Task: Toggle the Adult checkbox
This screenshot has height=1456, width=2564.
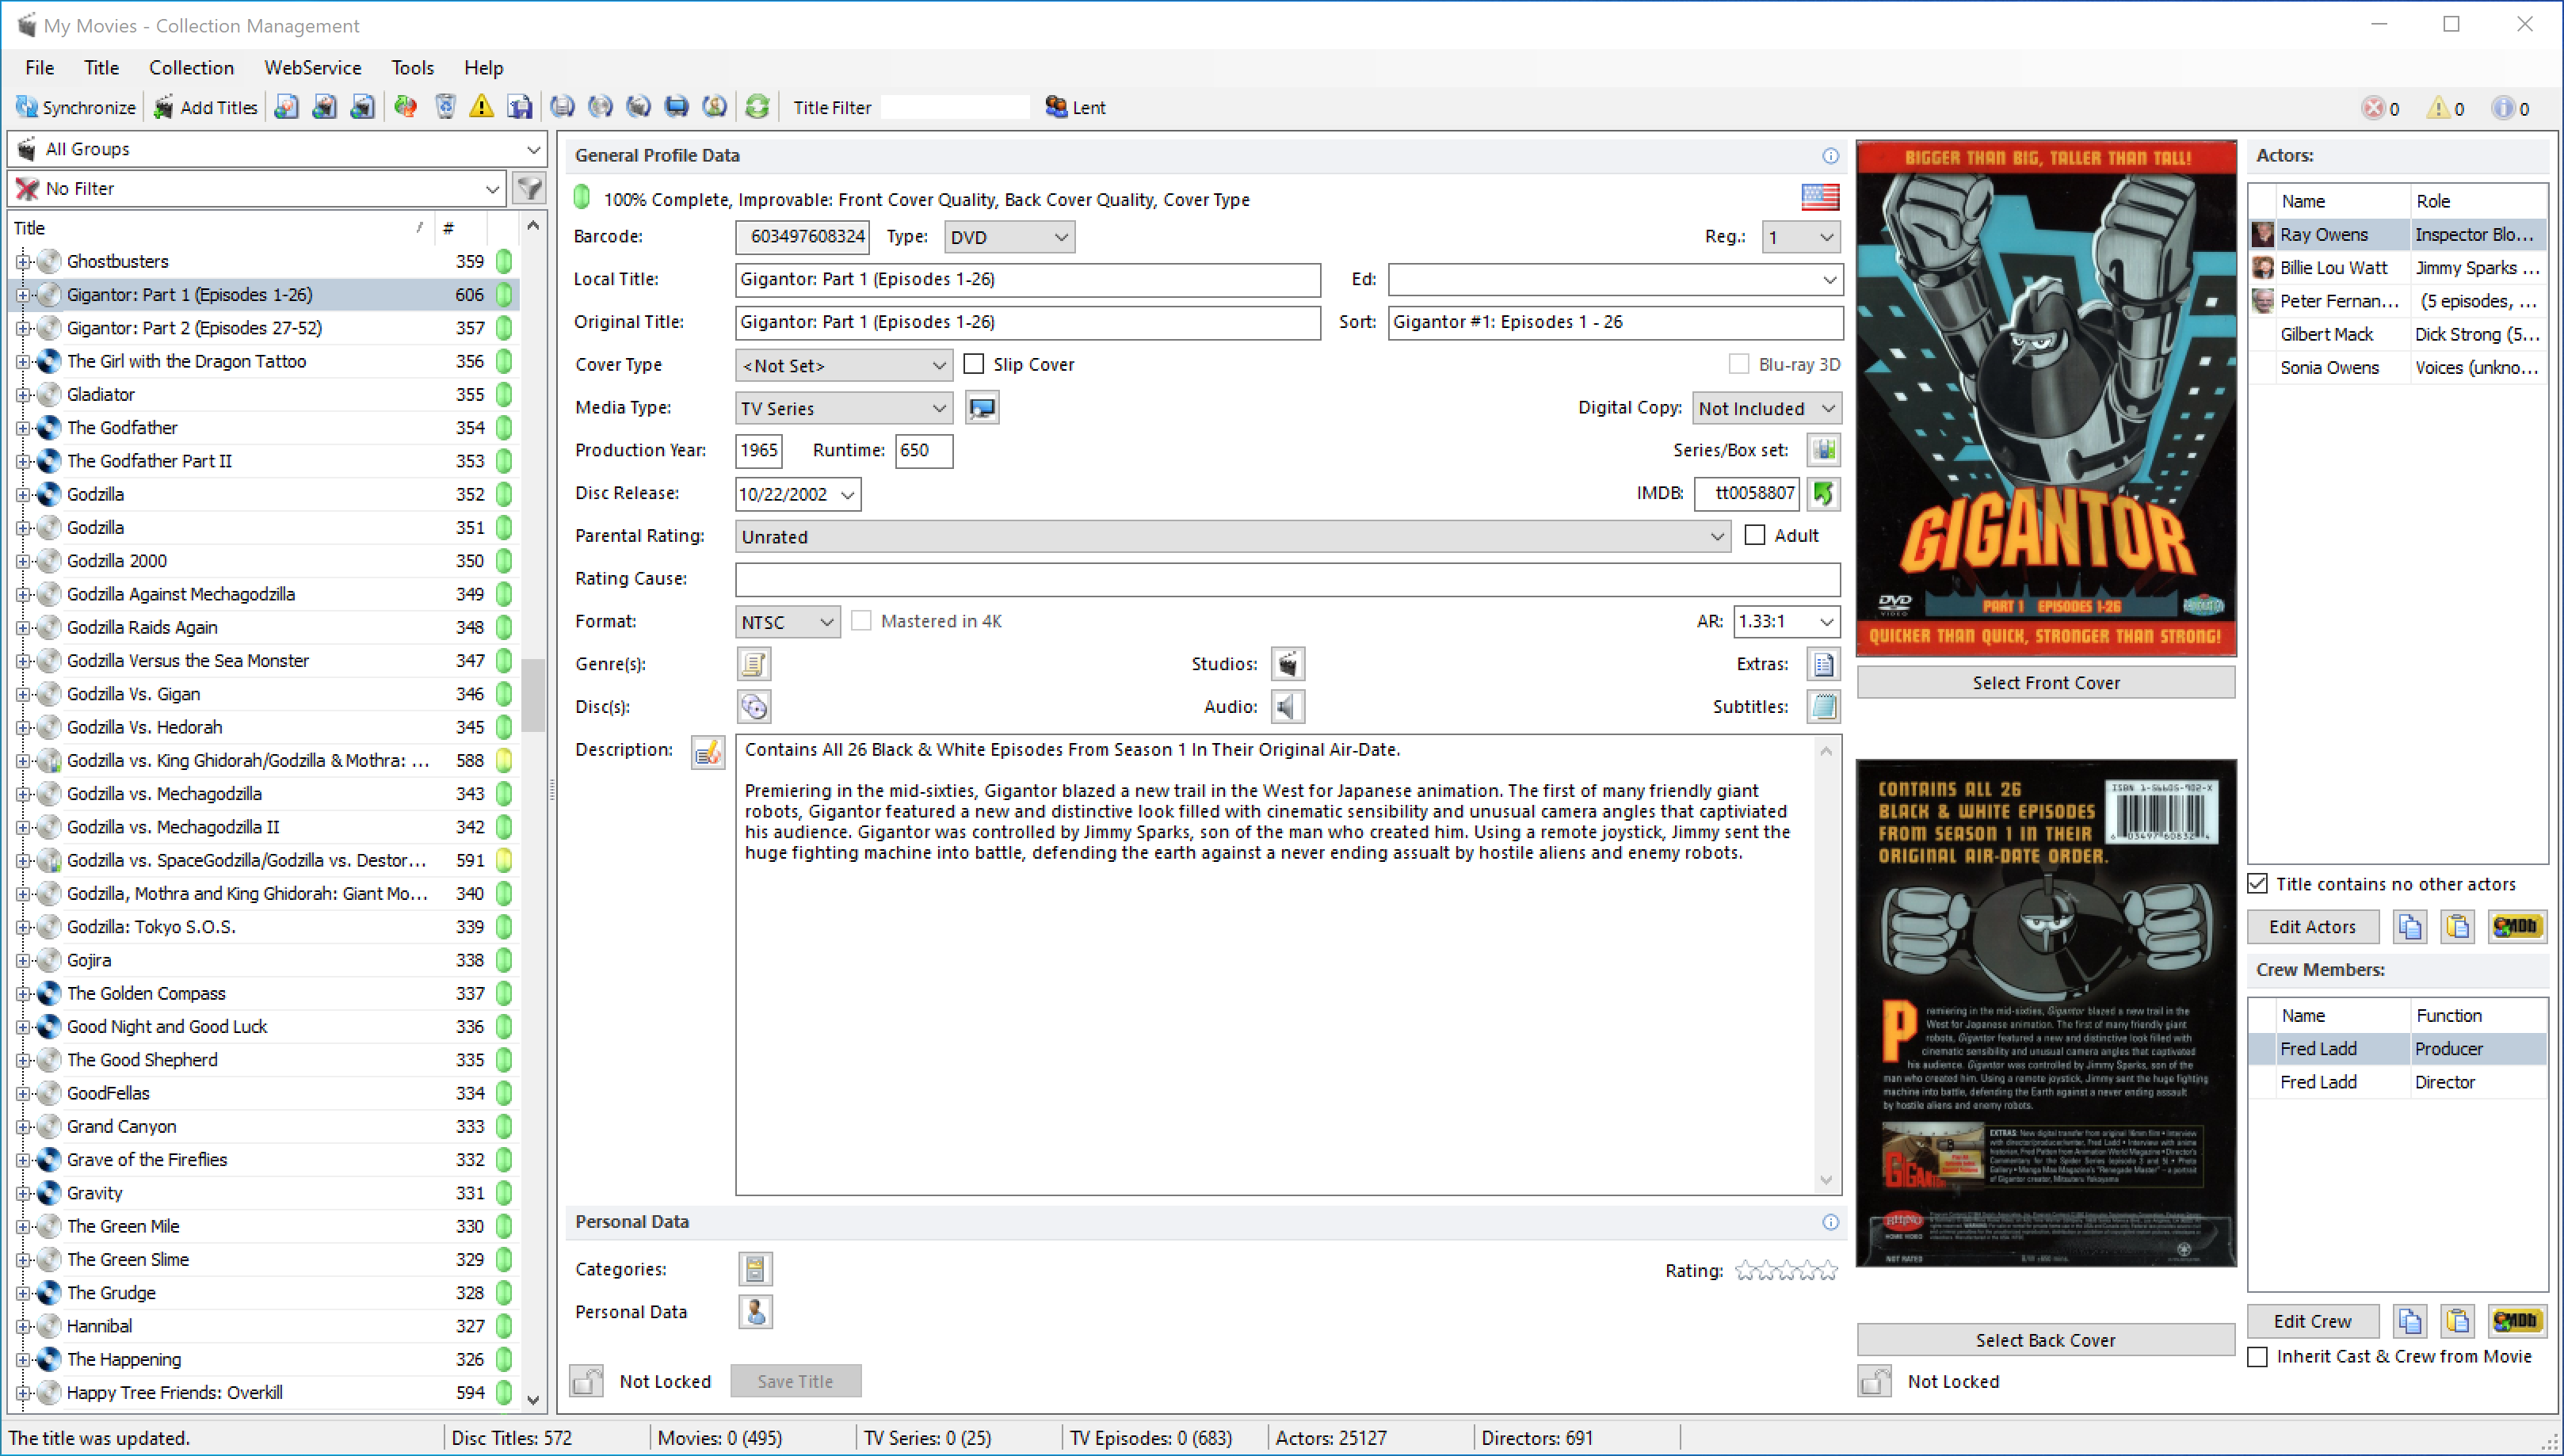Action: tap(1755, 535)
